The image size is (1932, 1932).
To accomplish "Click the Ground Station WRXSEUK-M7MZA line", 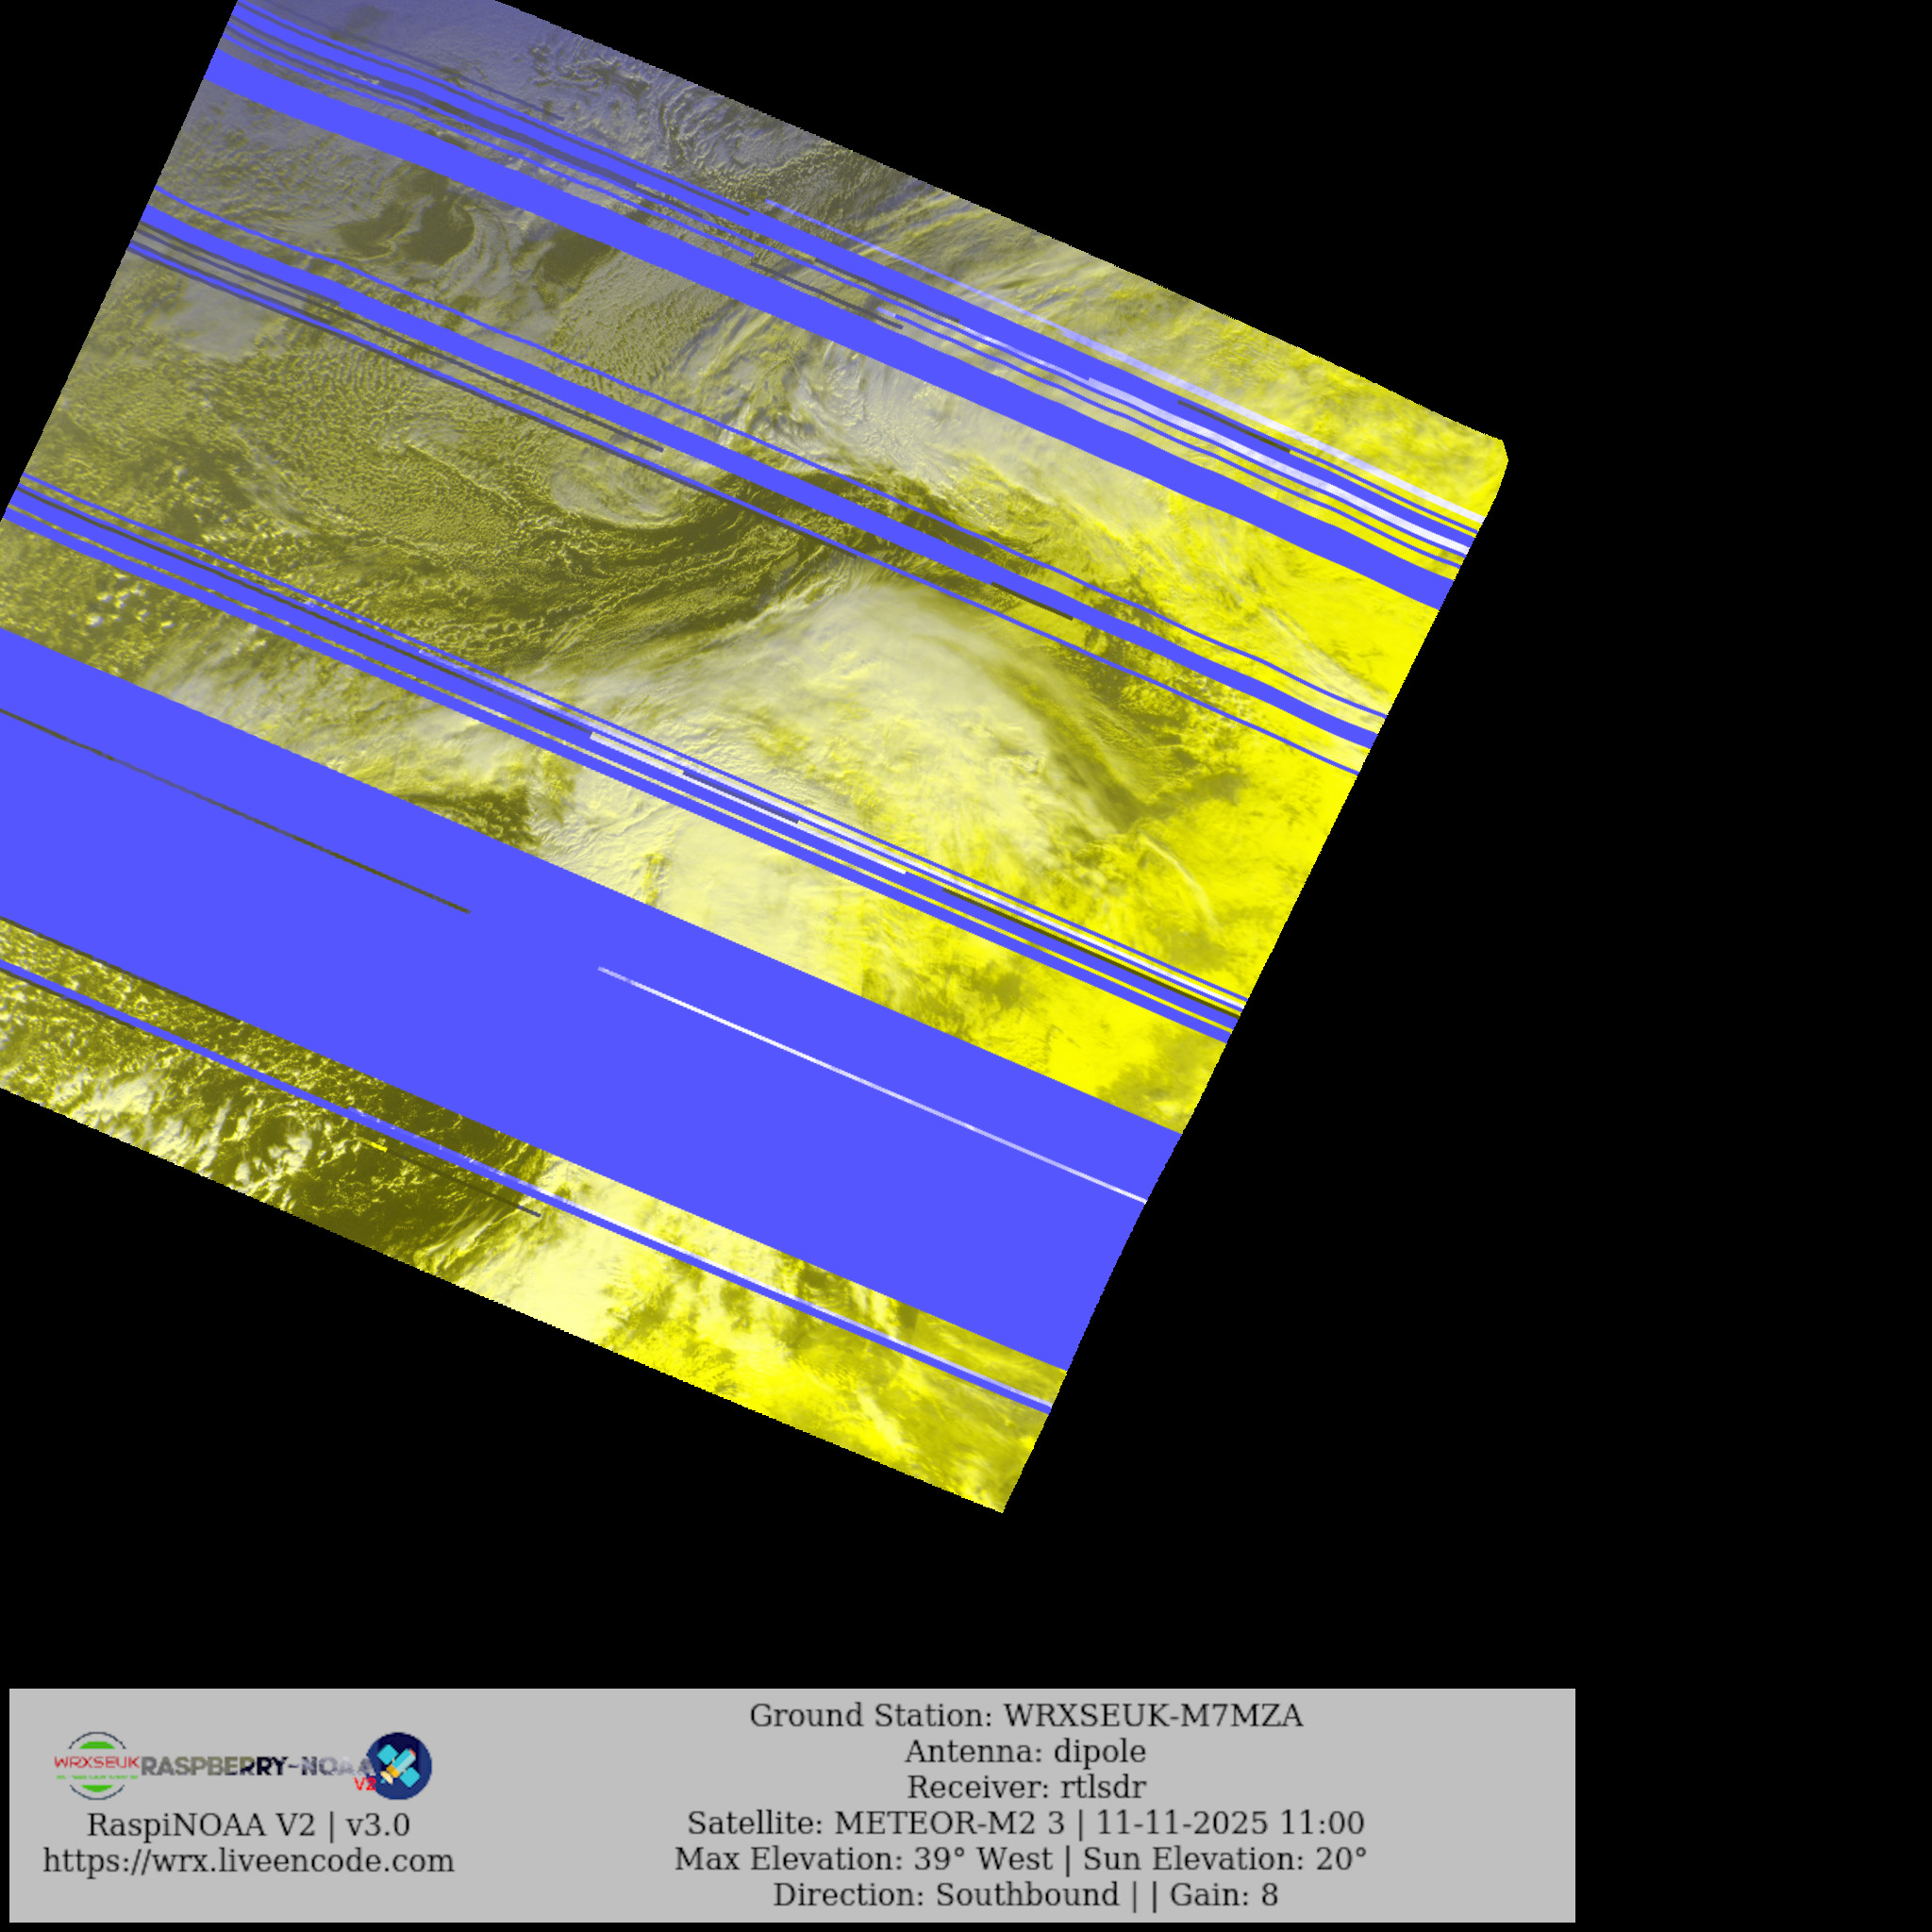I will coord(1025,1716).
